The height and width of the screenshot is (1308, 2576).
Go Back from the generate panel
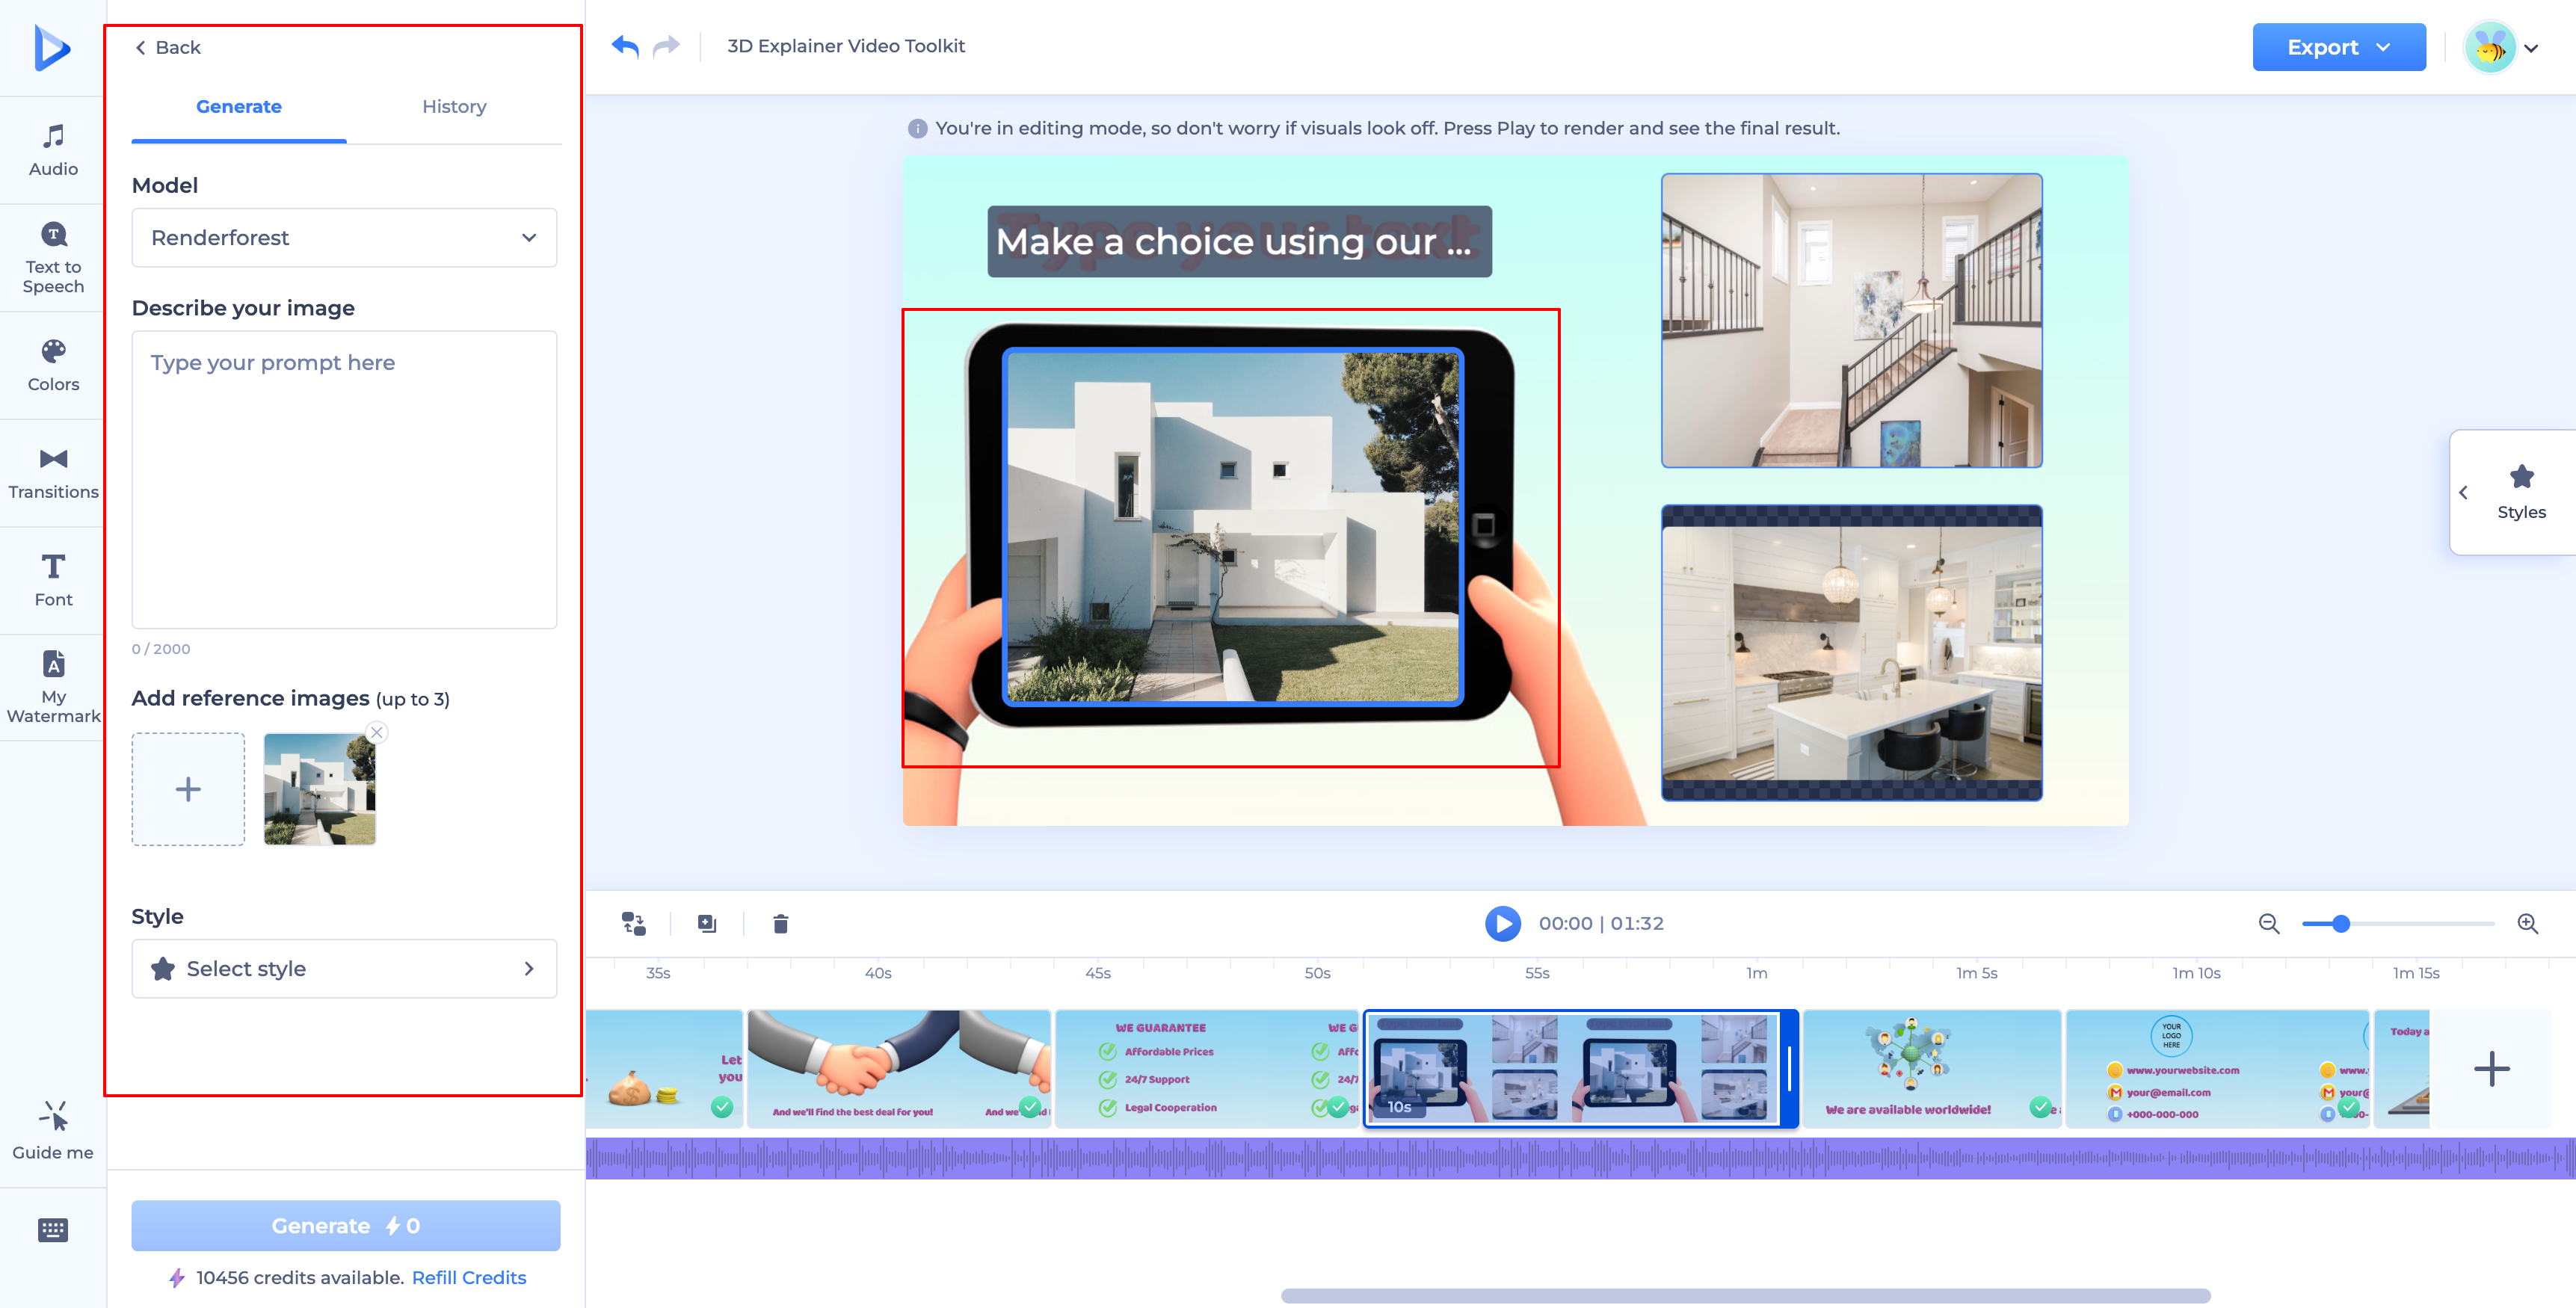pyautogui.click(x=167, y=47)
